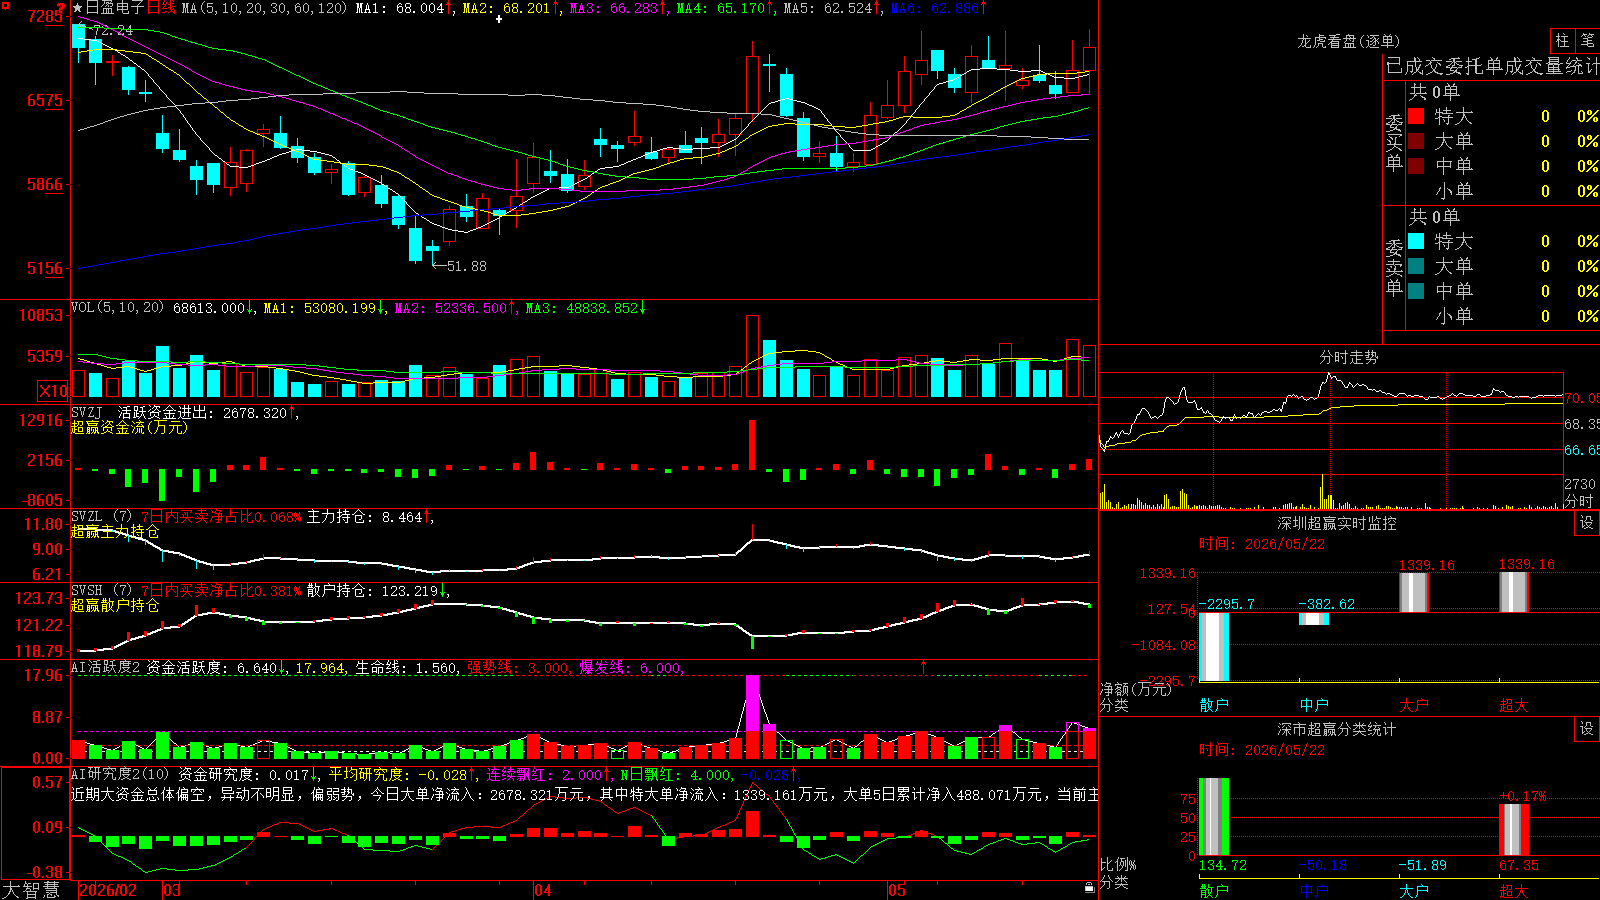
Task: Click the 03 month marker on timeline
Action: 172,890
